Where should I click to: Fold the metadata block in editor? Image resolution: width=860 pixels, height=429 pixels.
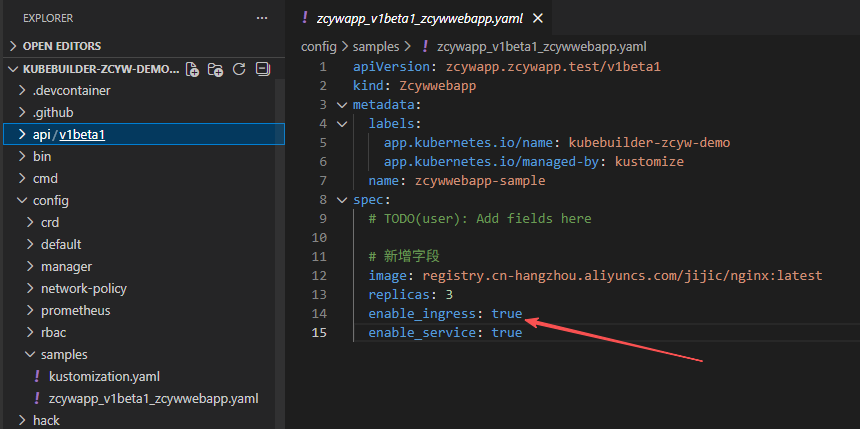pos(342,105)
